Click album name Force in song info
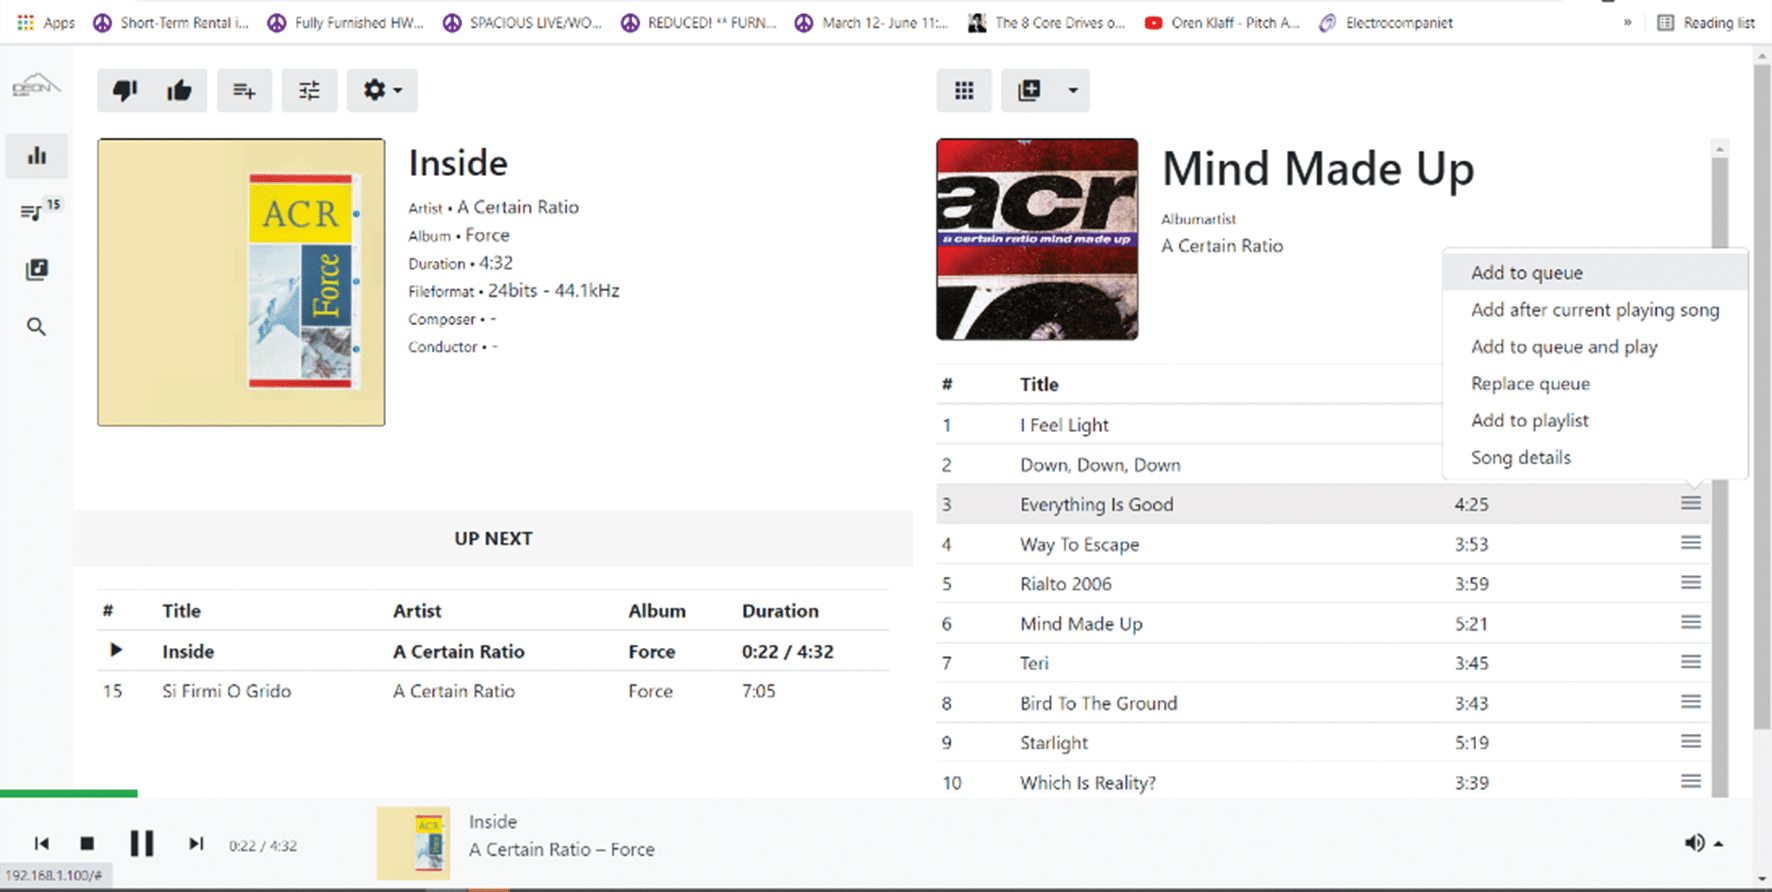 coord(487,235)
